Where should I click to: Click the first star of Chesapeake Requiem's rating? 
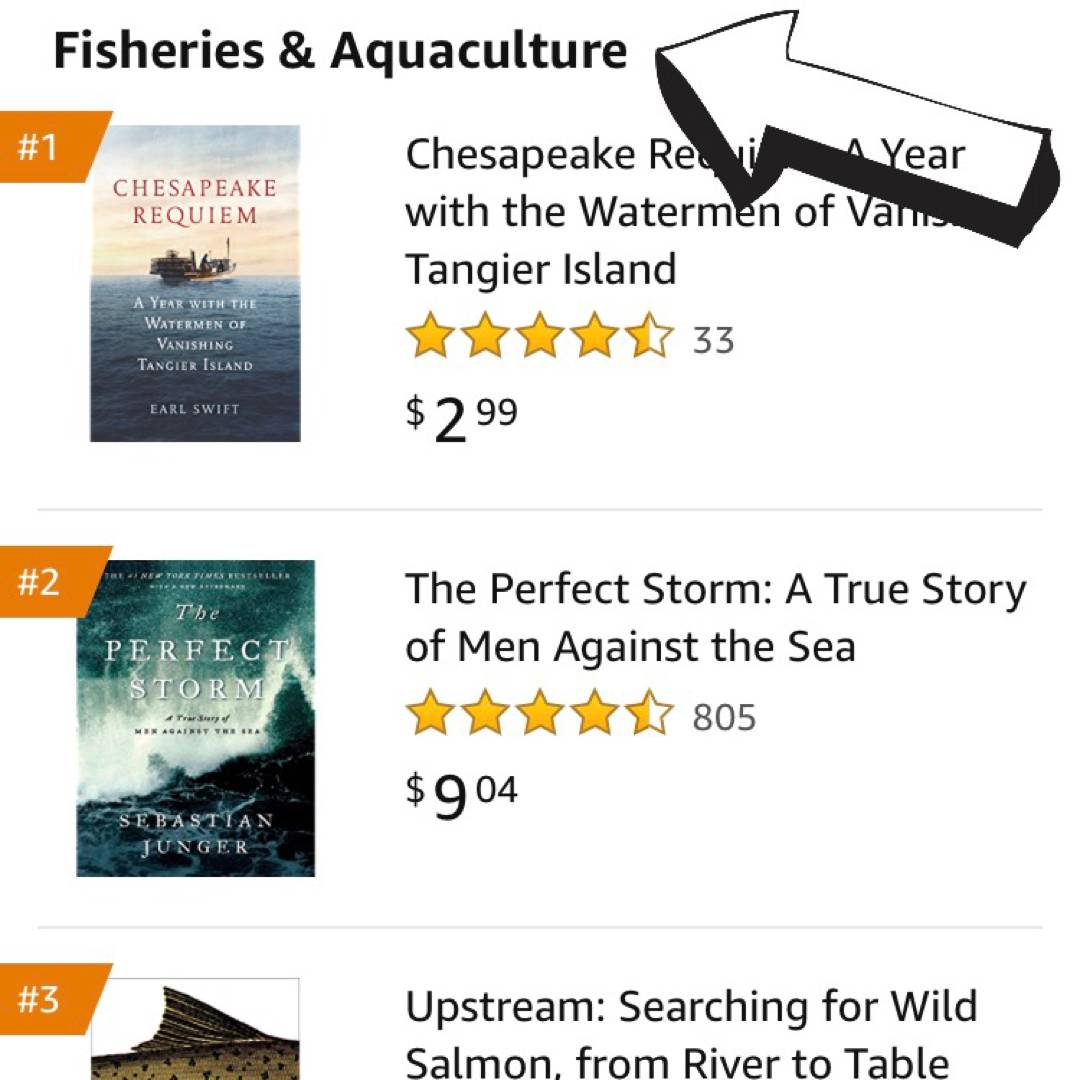tap(431, 336)
